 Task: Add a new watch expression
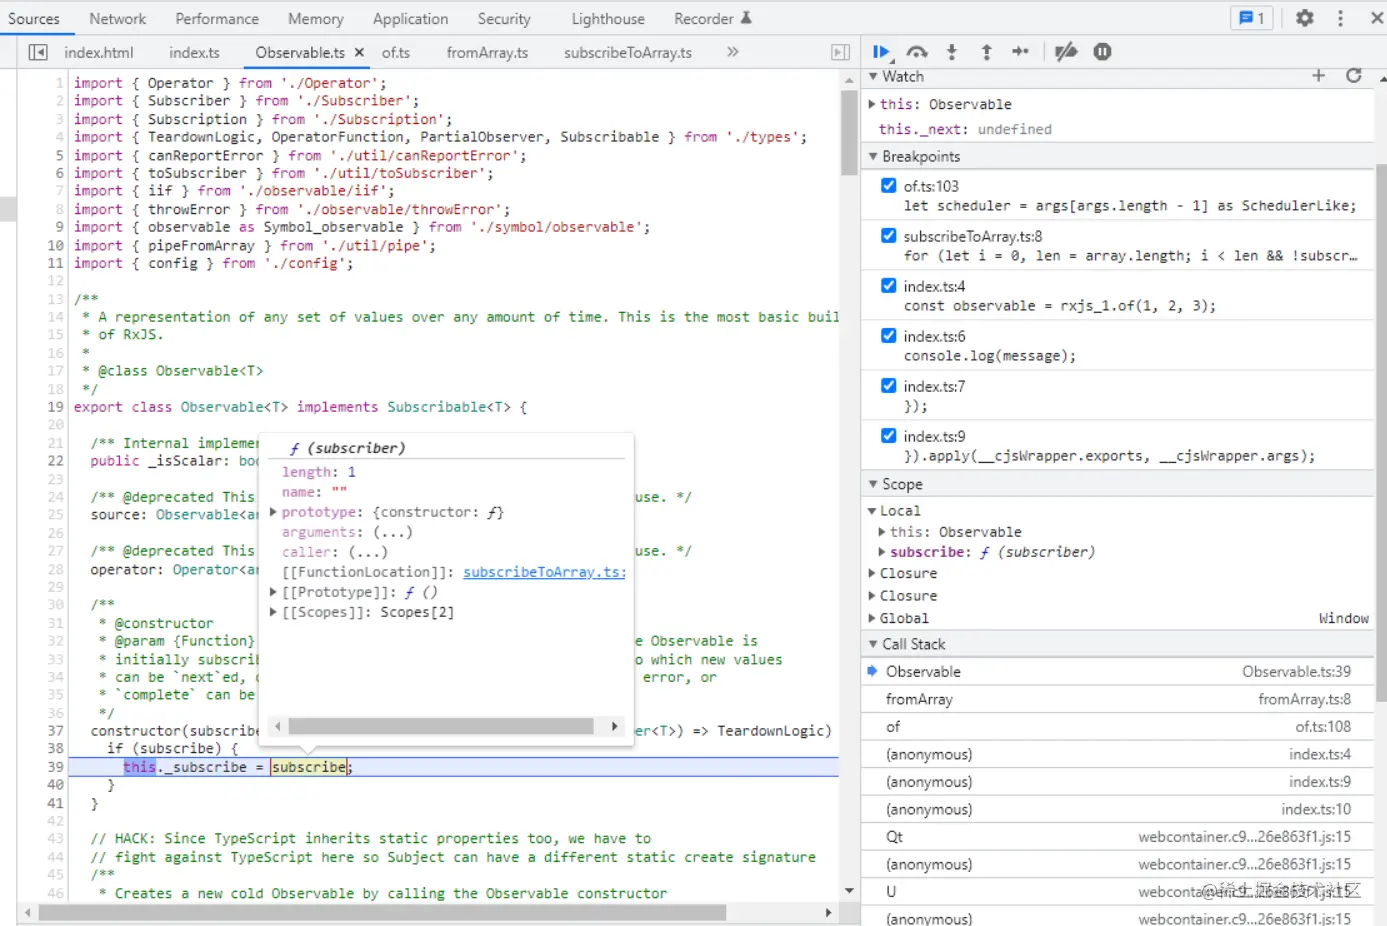pos(1318,76)
